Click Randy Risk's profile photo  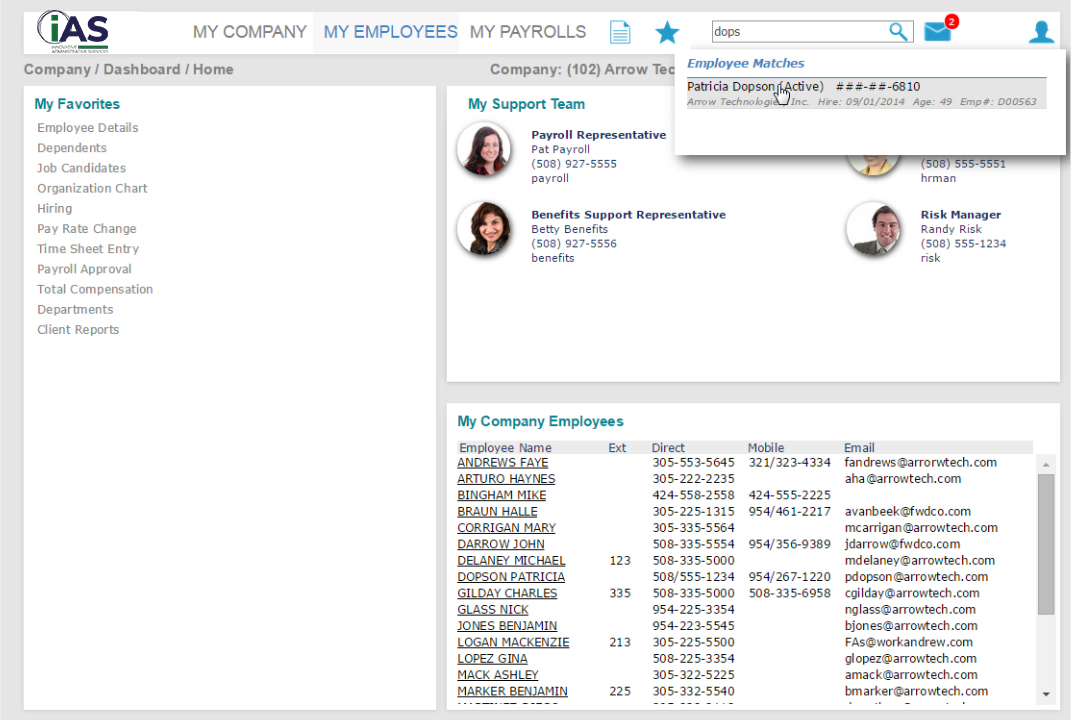click(x=874, y=229)
